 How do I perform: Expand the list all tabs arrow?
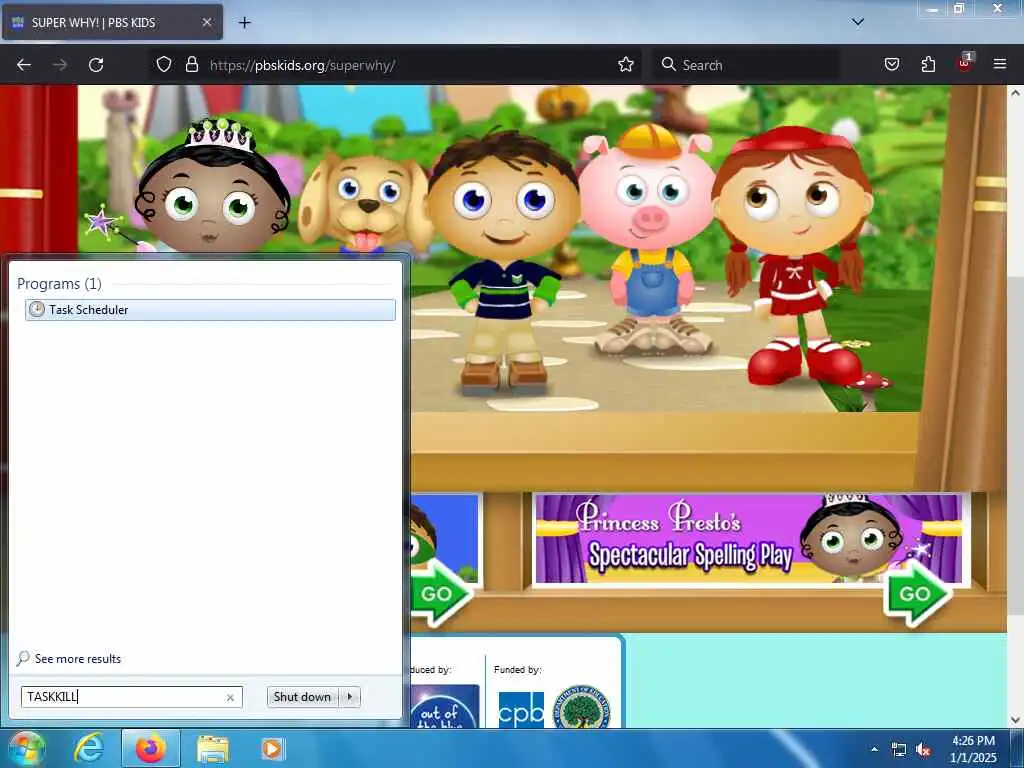(x=858, y=22)
